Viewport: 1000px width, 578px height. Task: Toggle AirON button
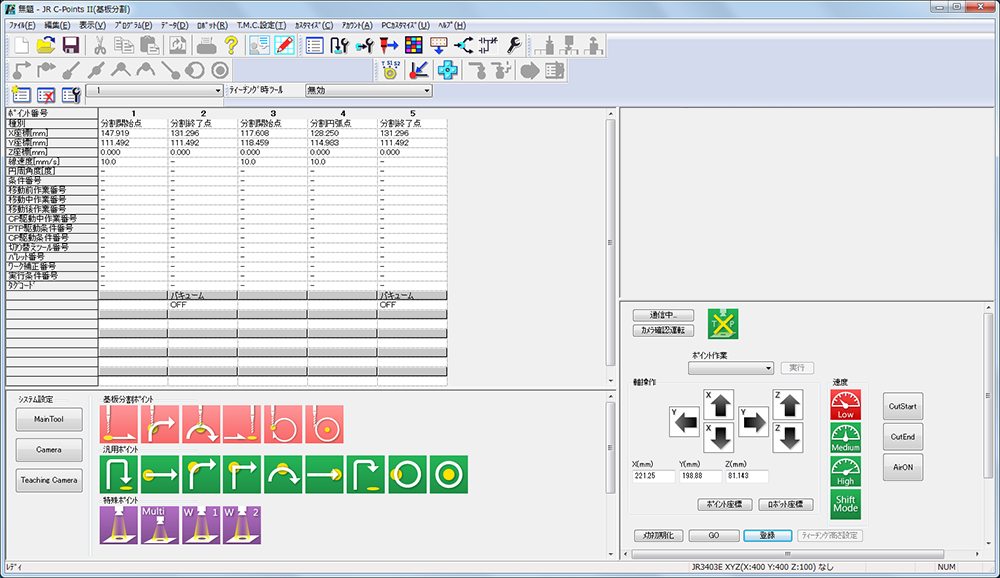pyautogui.click(x=903, y=468)
